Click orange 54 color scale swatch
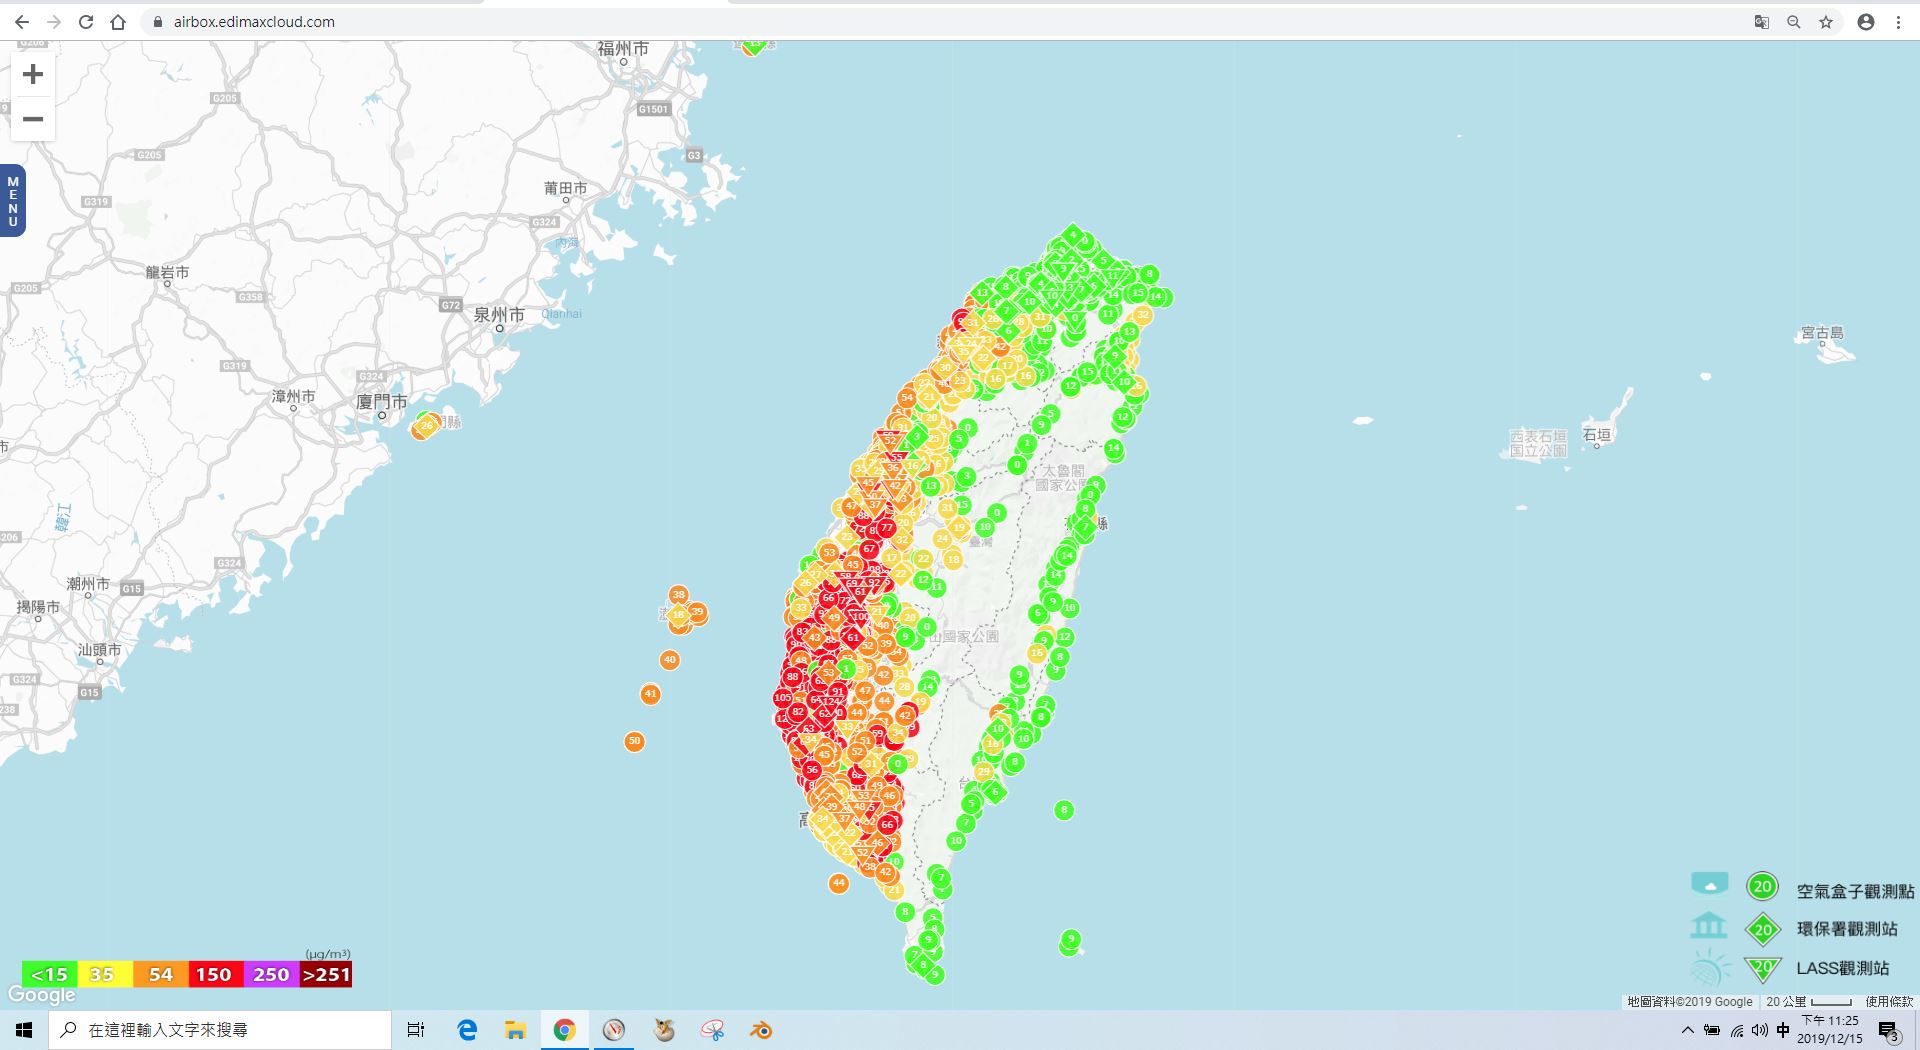Screen dimensions: 1920x1050 160,974
